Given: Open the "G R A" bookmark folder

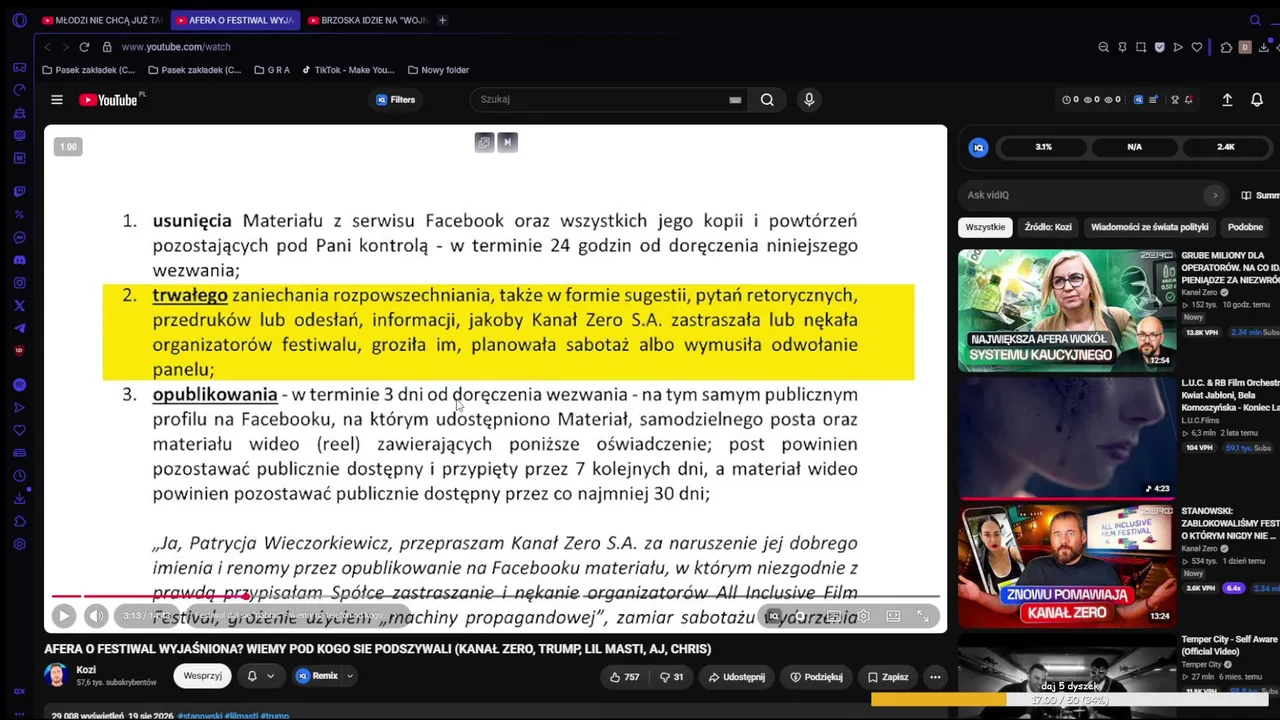Looking at the screenshot, I should pos(272,70).
